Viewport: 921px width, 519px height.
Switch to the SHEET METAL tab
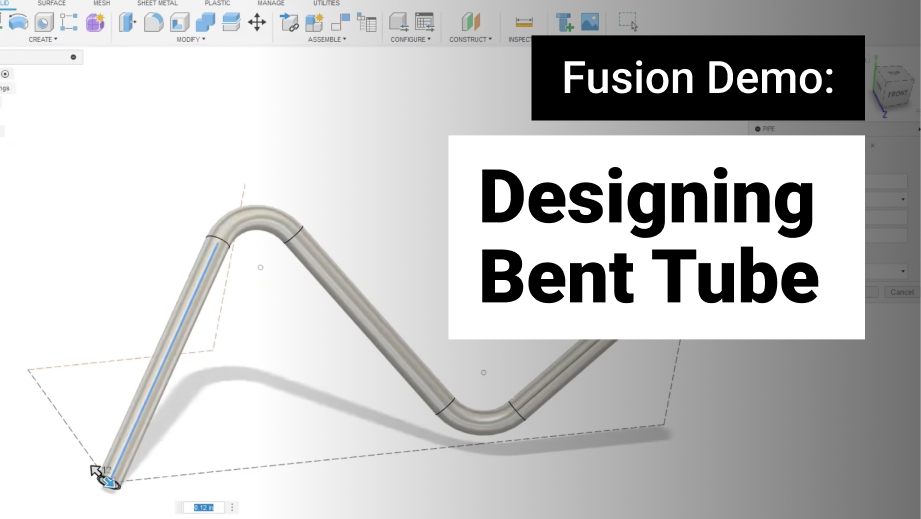tap(157, 3)
